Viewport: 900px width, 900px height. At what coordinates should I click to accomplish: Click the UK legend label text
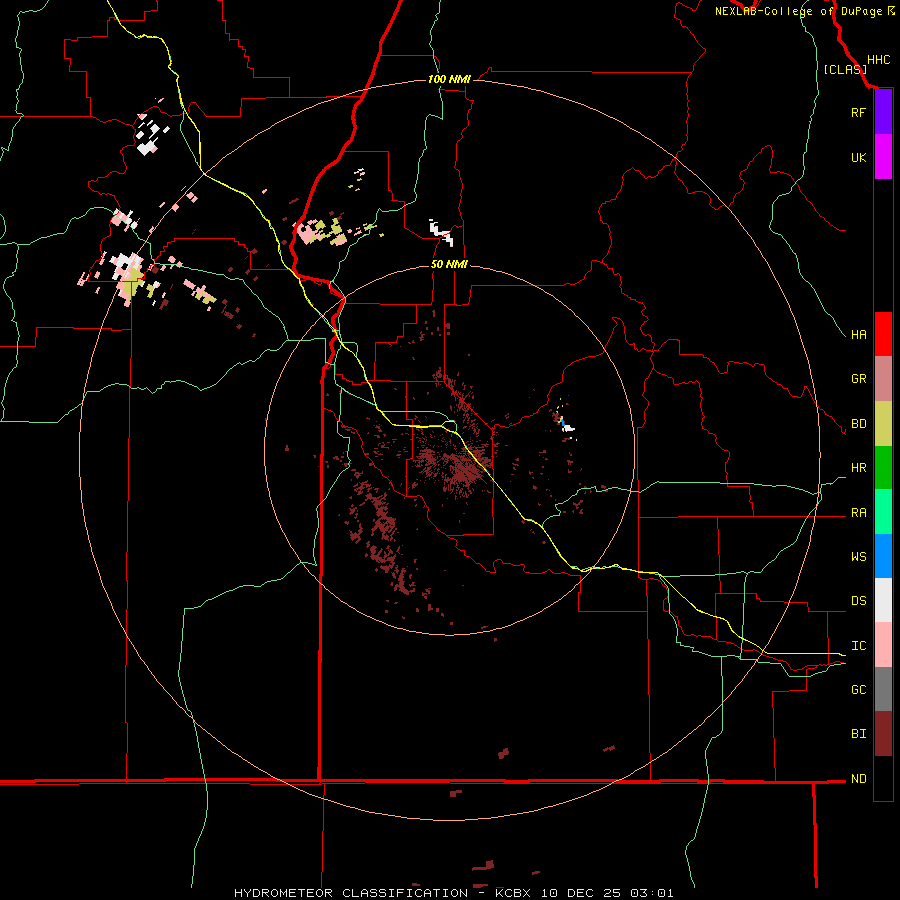[858, 157]
